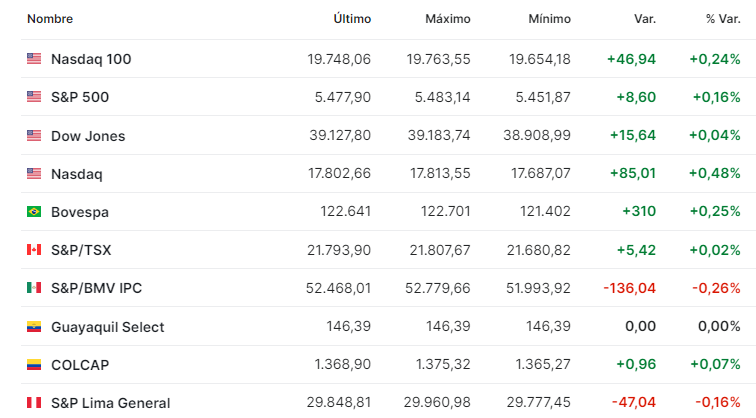
Task: Click the Mexico flag beside S&P/BMV IPC
Action: (x=34, y=288)
